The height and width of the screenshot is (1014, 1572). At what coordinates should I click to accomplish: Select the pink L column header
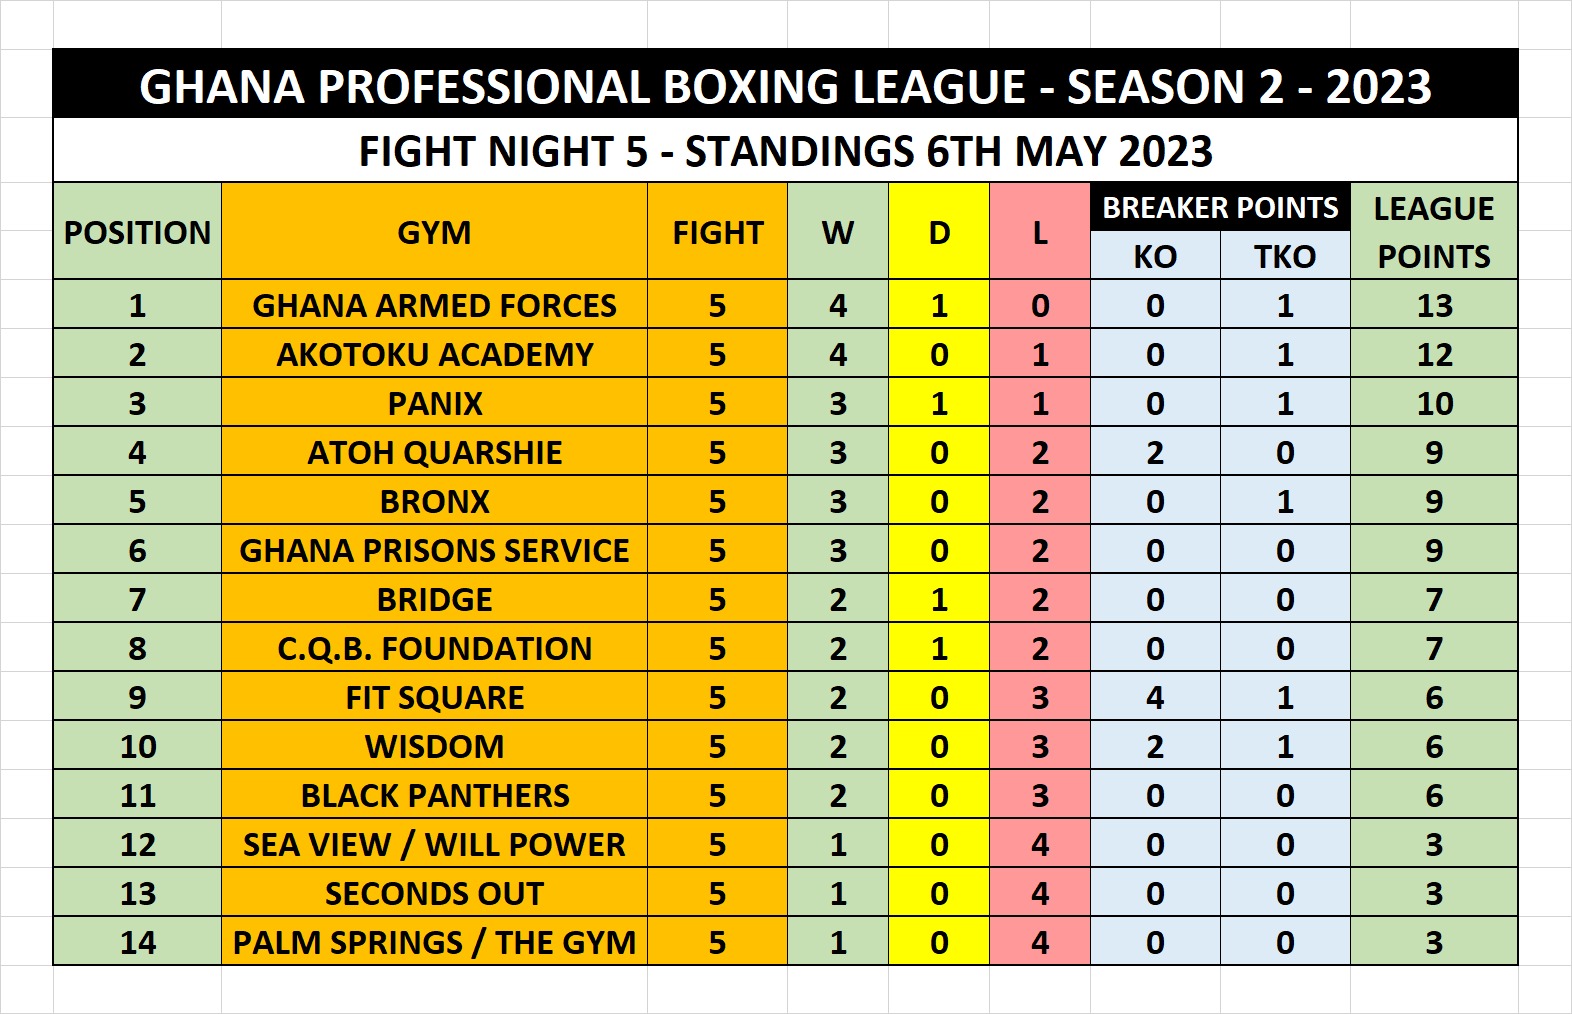[x=1039, y=232]
